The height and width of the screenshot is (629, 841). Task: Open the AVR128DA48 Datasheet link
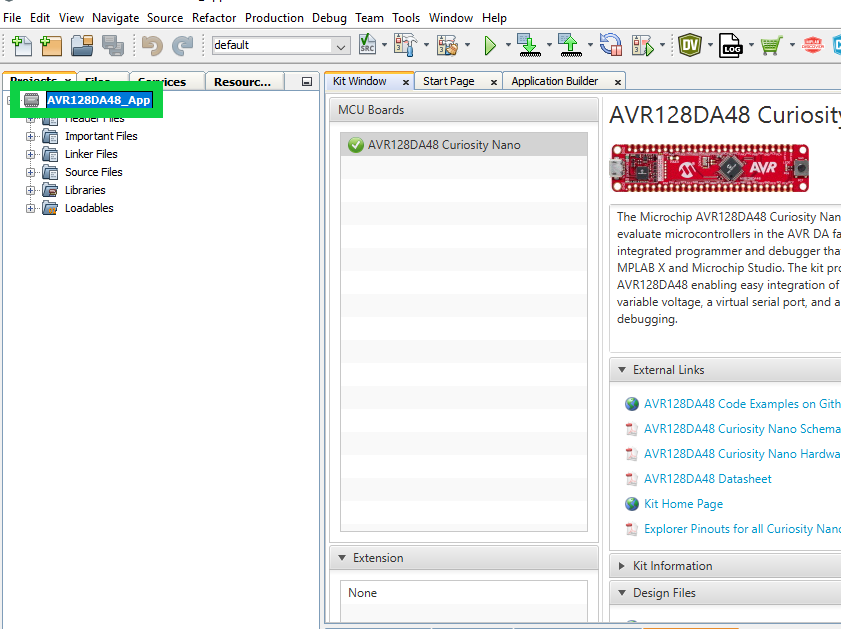click(707, 479)
